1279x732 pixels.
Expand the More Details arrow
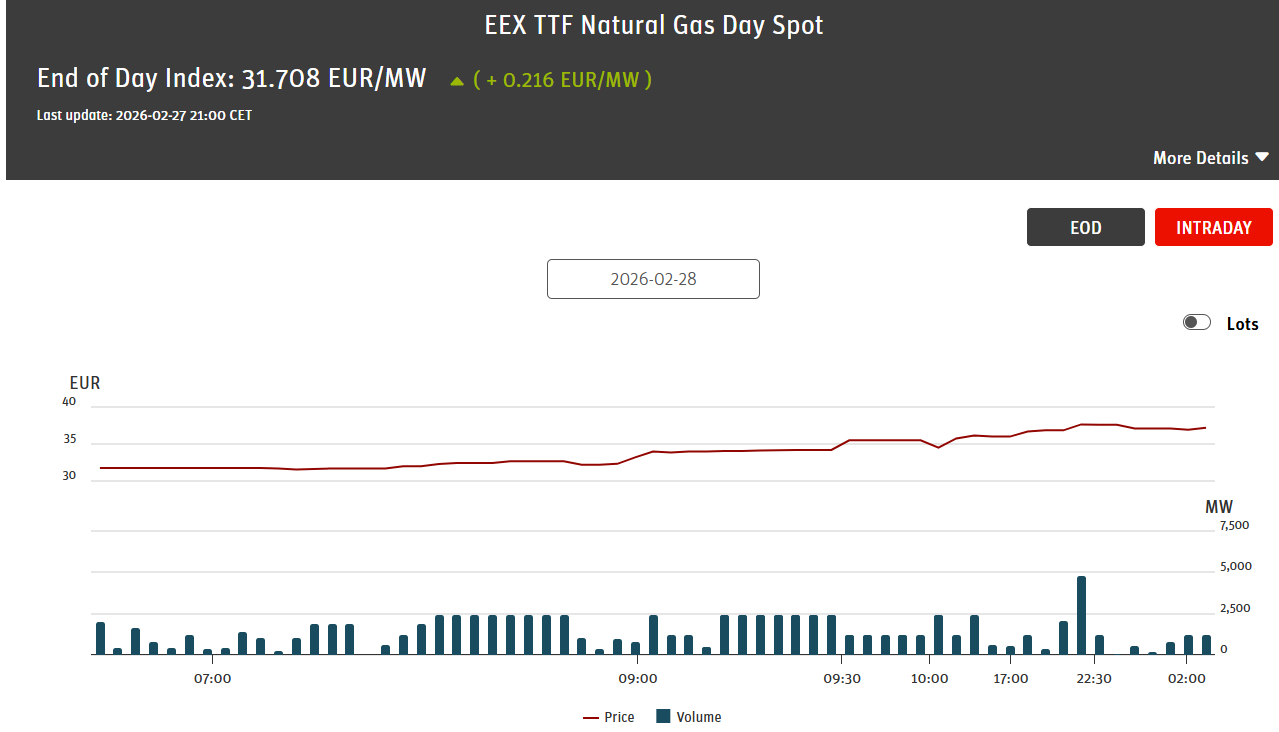1262,157
